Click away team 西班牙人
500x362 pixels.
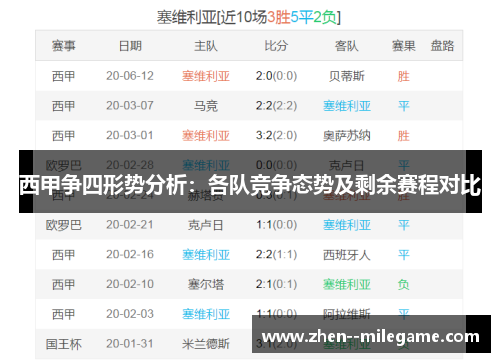click(347, 255)
